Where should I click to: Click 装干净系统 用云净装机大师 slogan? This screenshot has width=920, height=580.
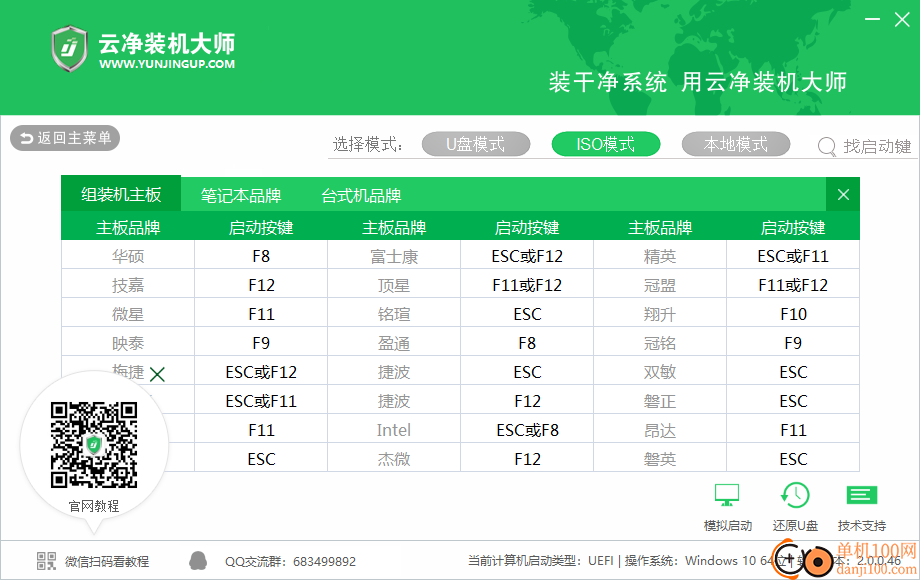pos(698,82)
